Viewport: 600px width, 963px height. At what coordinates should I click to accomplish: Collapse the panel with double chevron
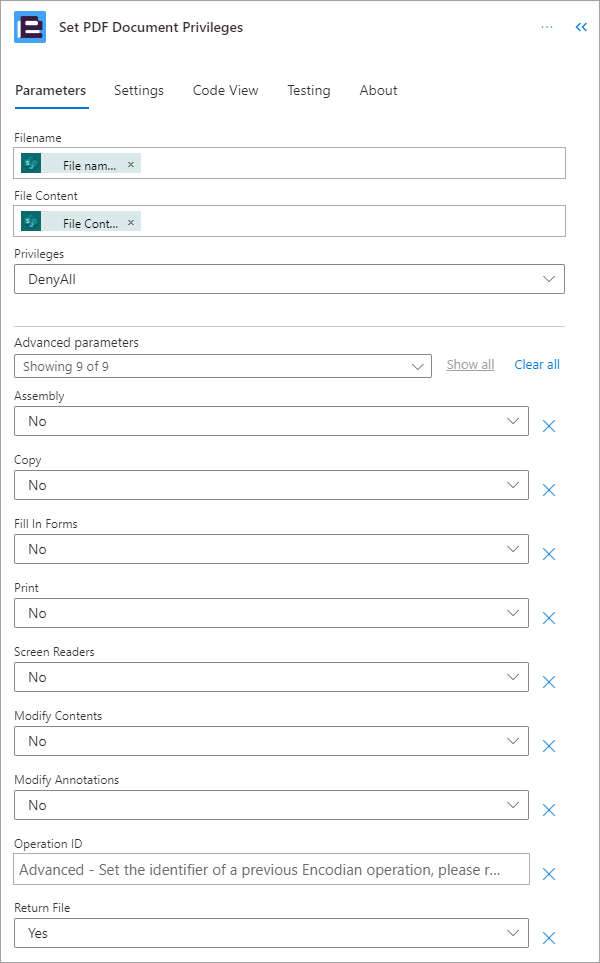coord(581,27)
